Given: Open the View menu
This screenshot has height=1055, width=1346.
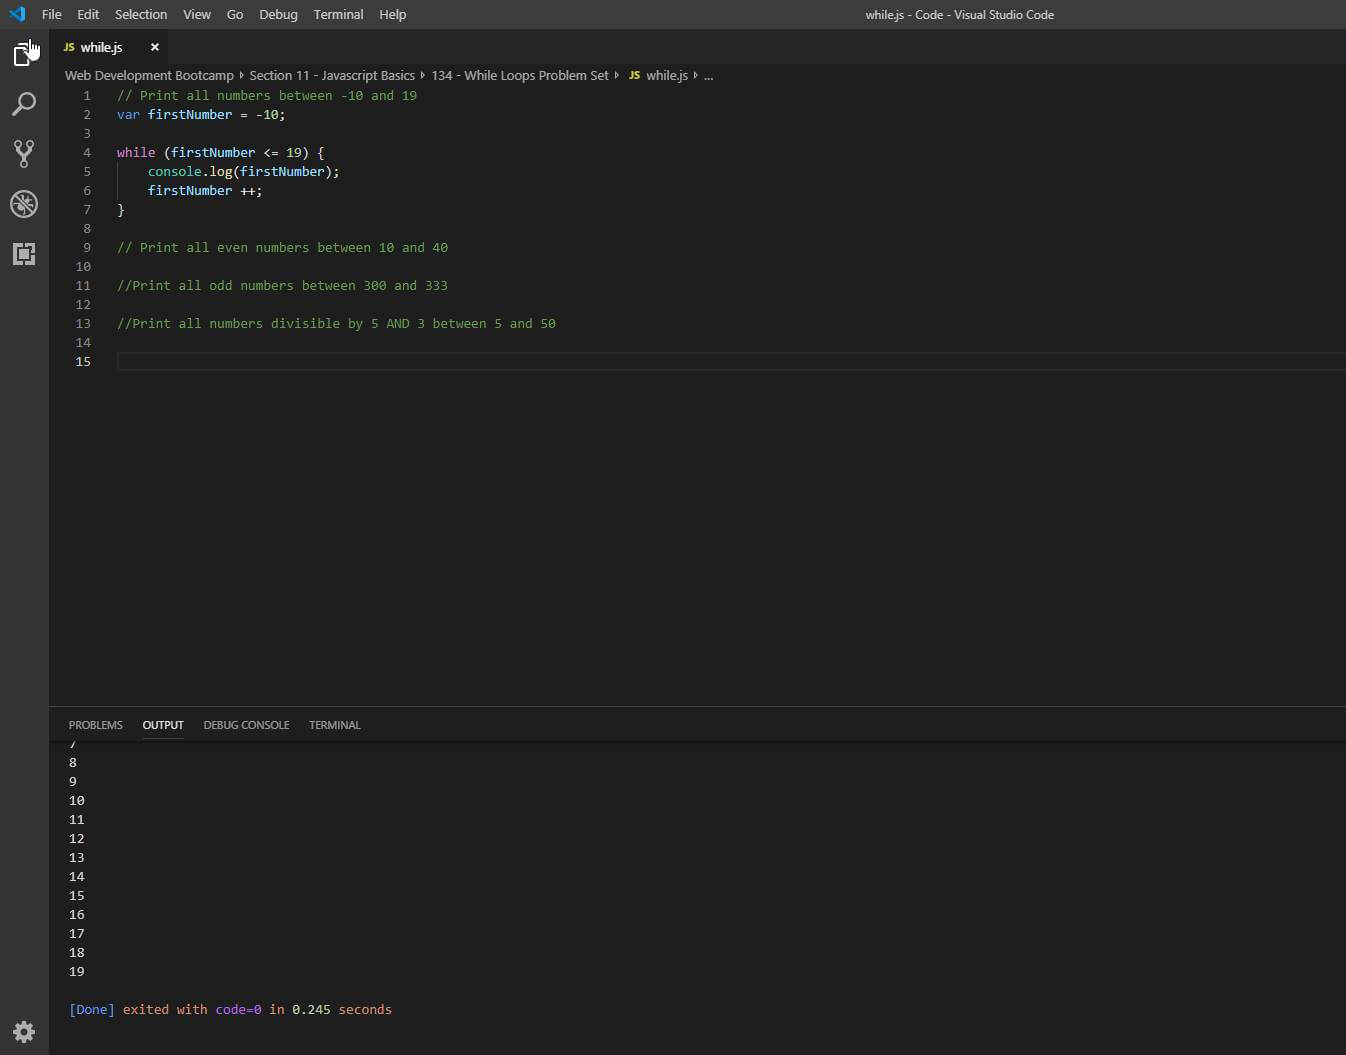Looking at the screenshot, I should [197, 14].
